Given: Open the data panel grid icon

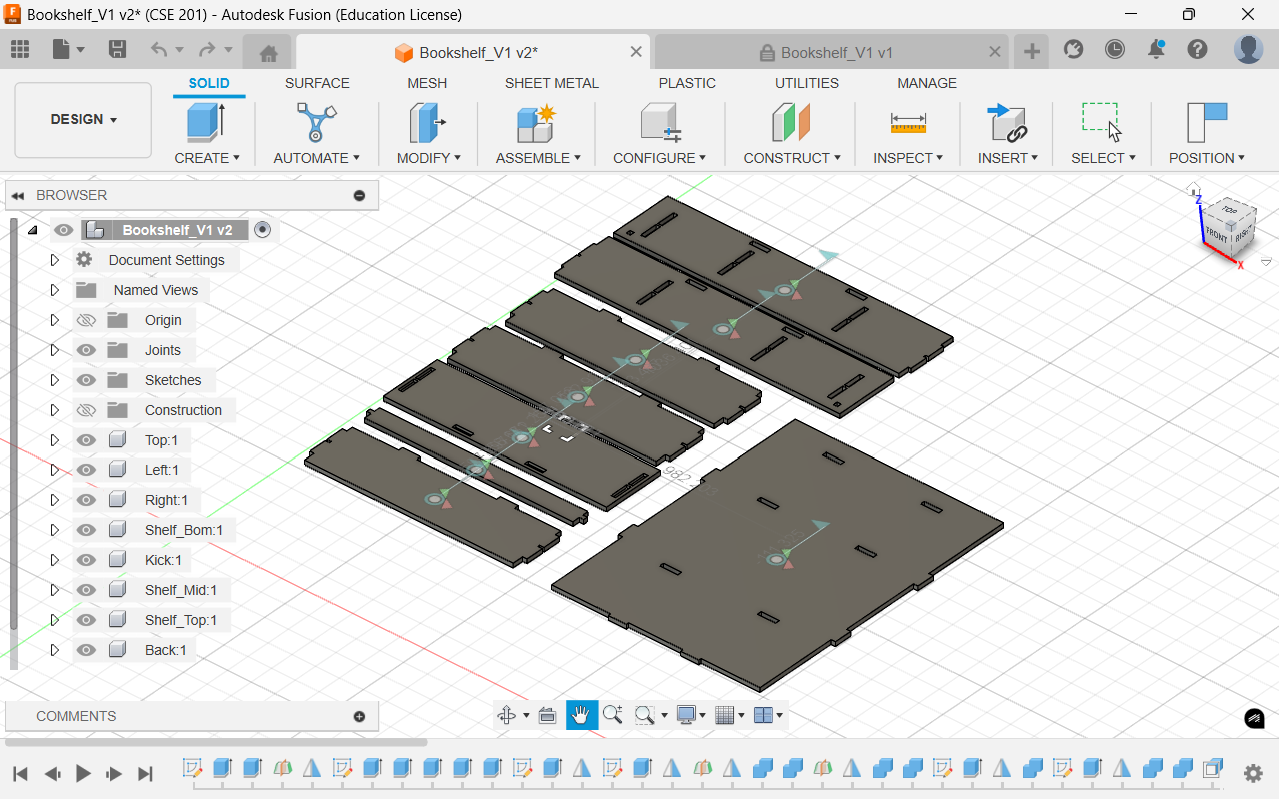Looking at the screenshot, I should 20,50.
